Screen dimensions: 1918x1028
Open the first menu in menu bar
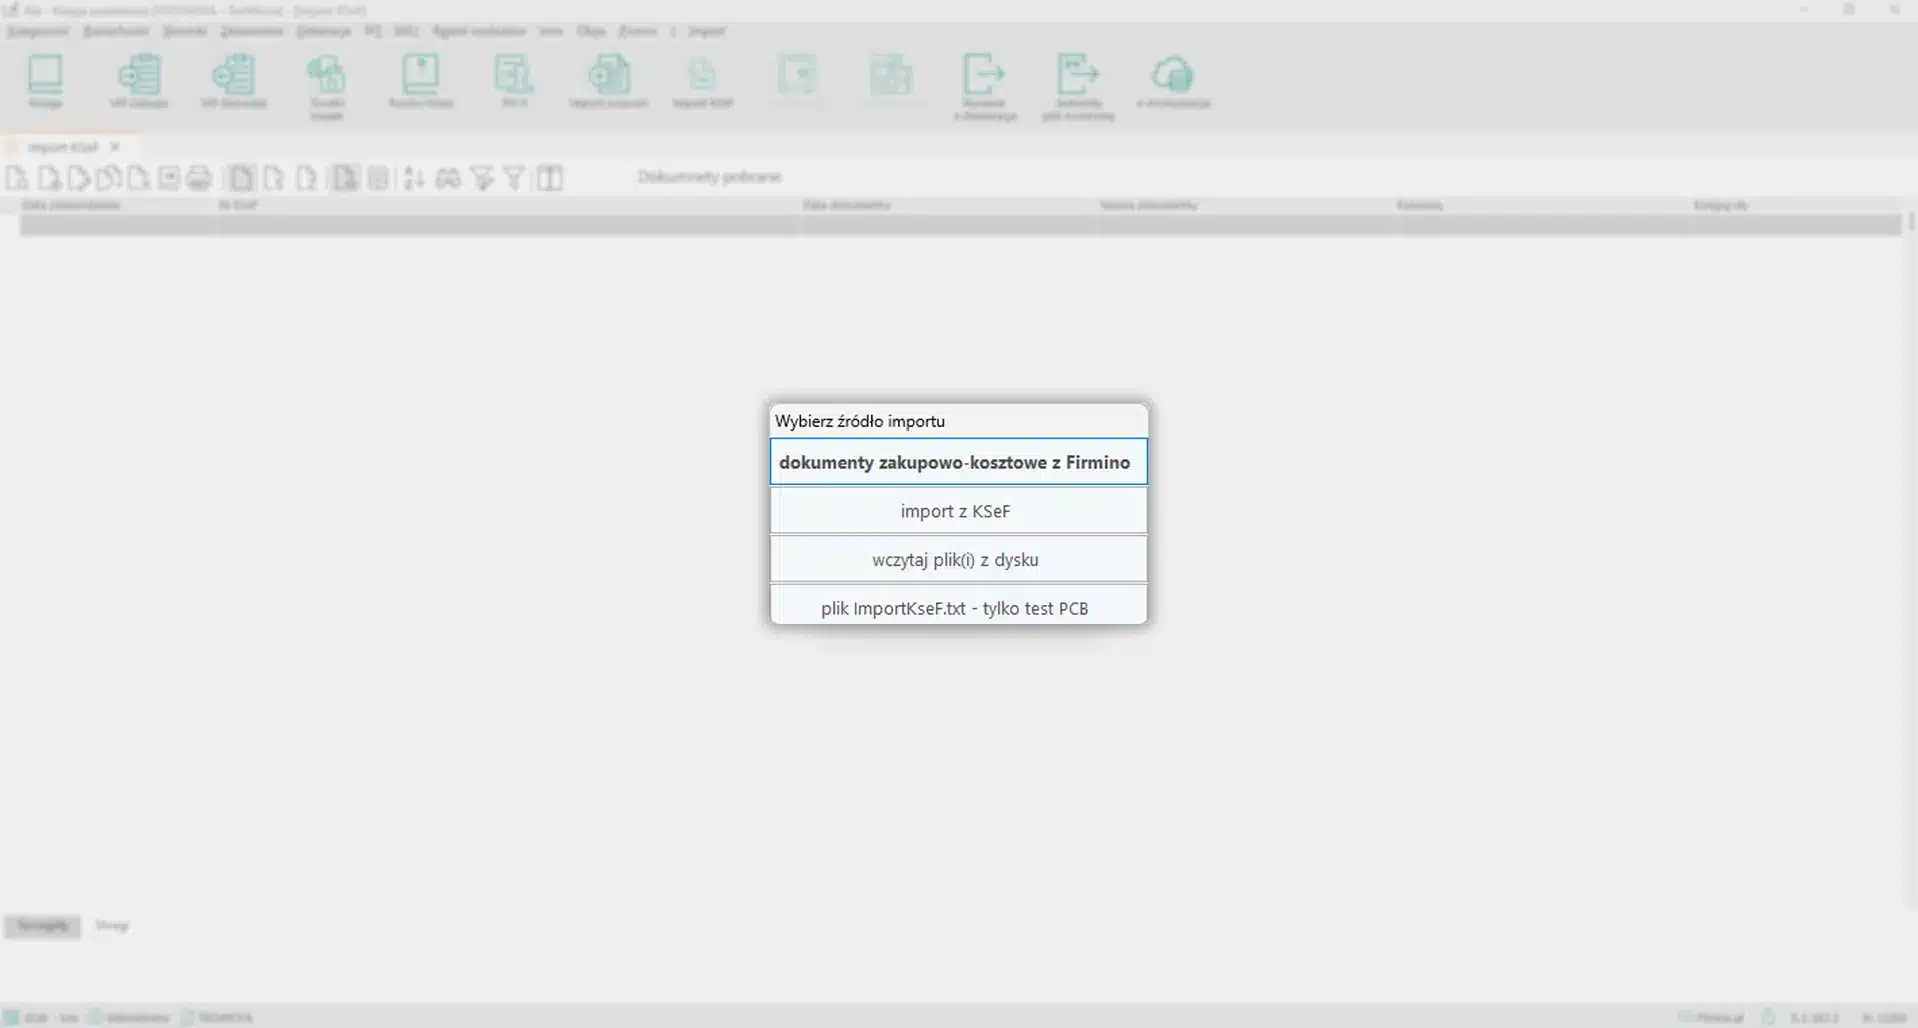coord(38,31)
